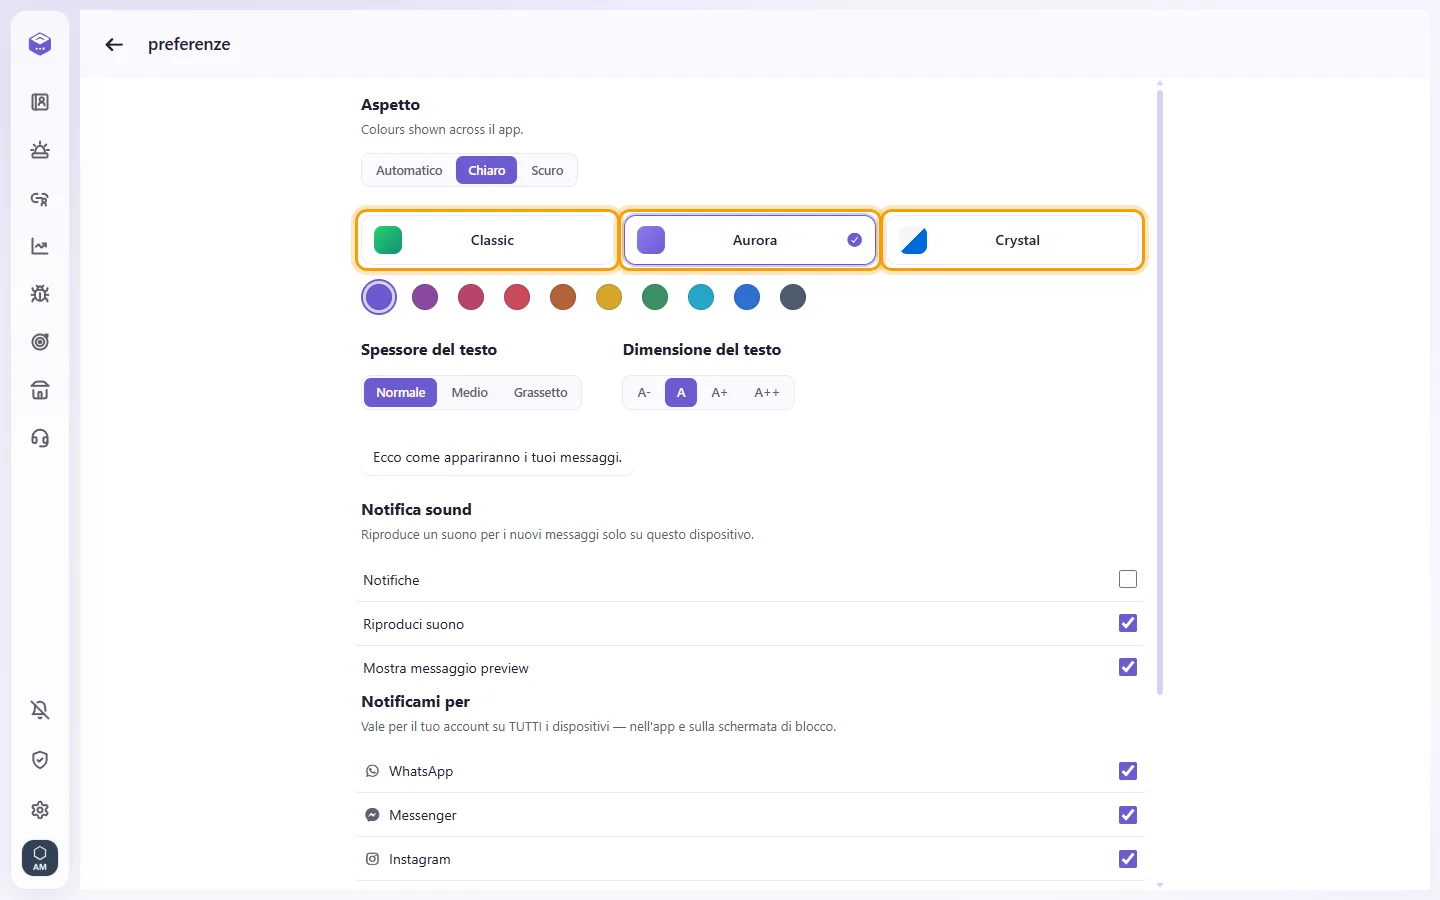Image resolution: width=1440 pixels, height=900 pixels.
Task: Go back using the arrow icon
Action: [114, 44]
